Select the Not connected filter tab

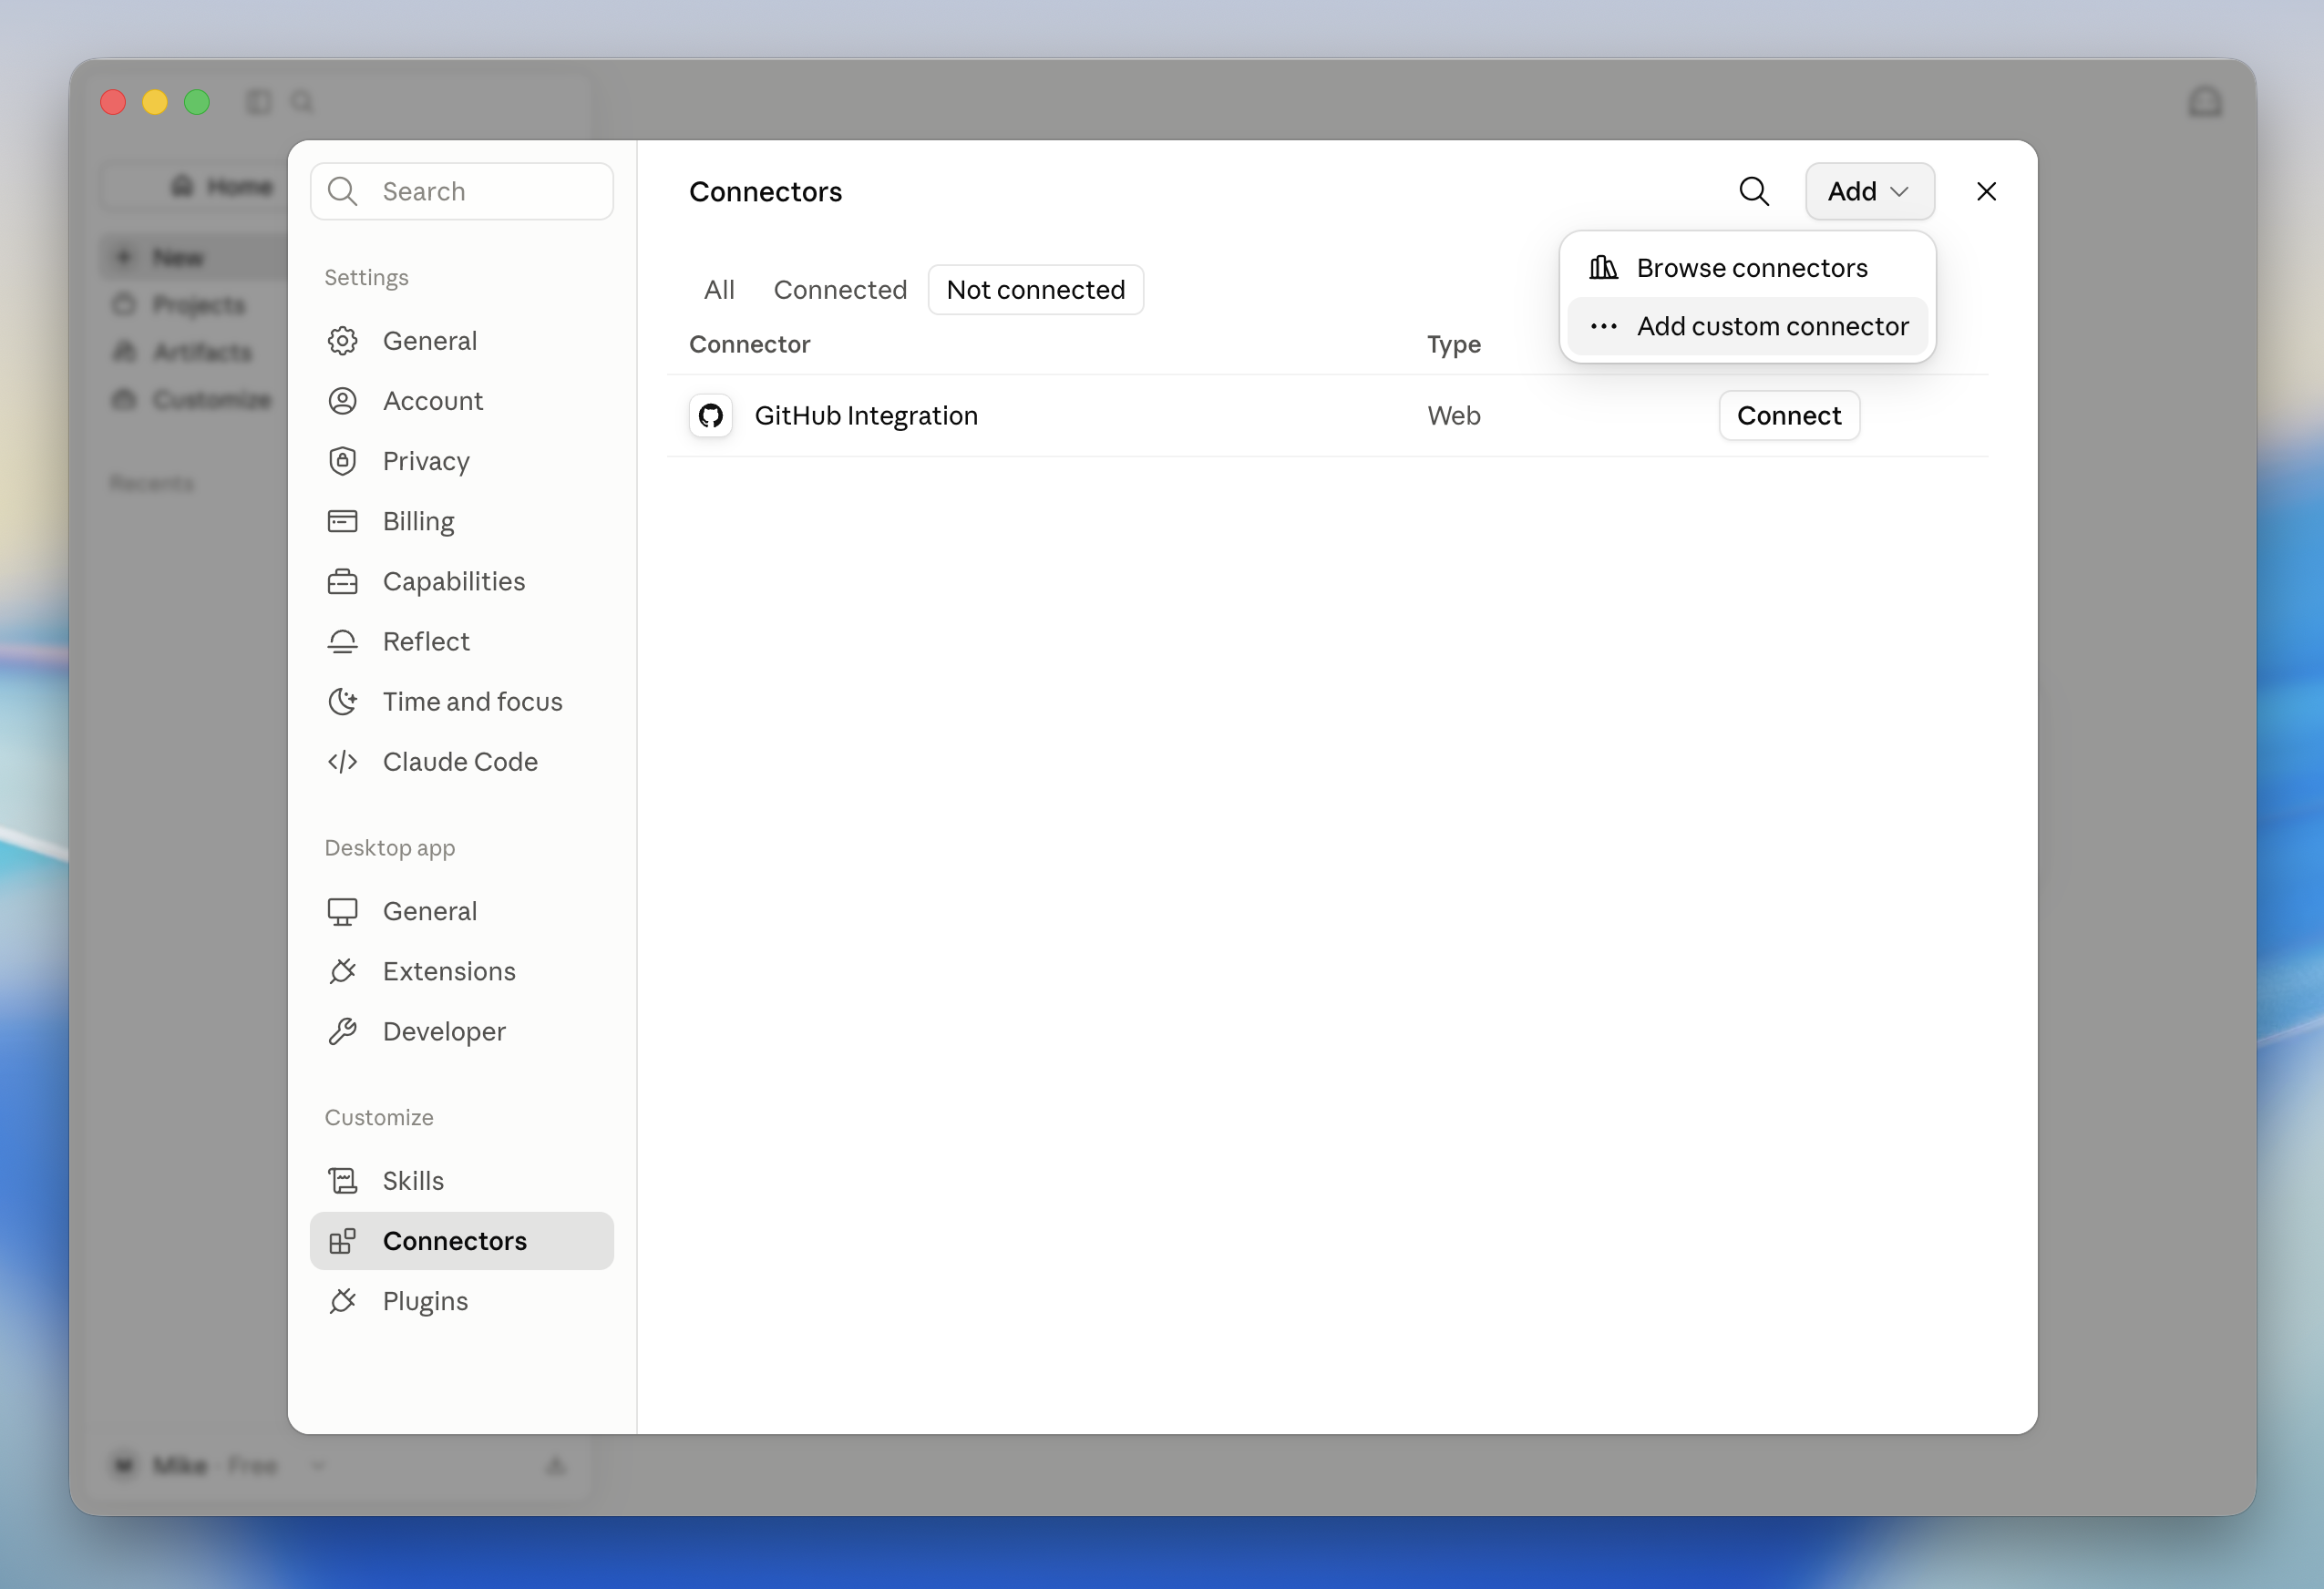pyautogui.click(x=1035, y=290)
